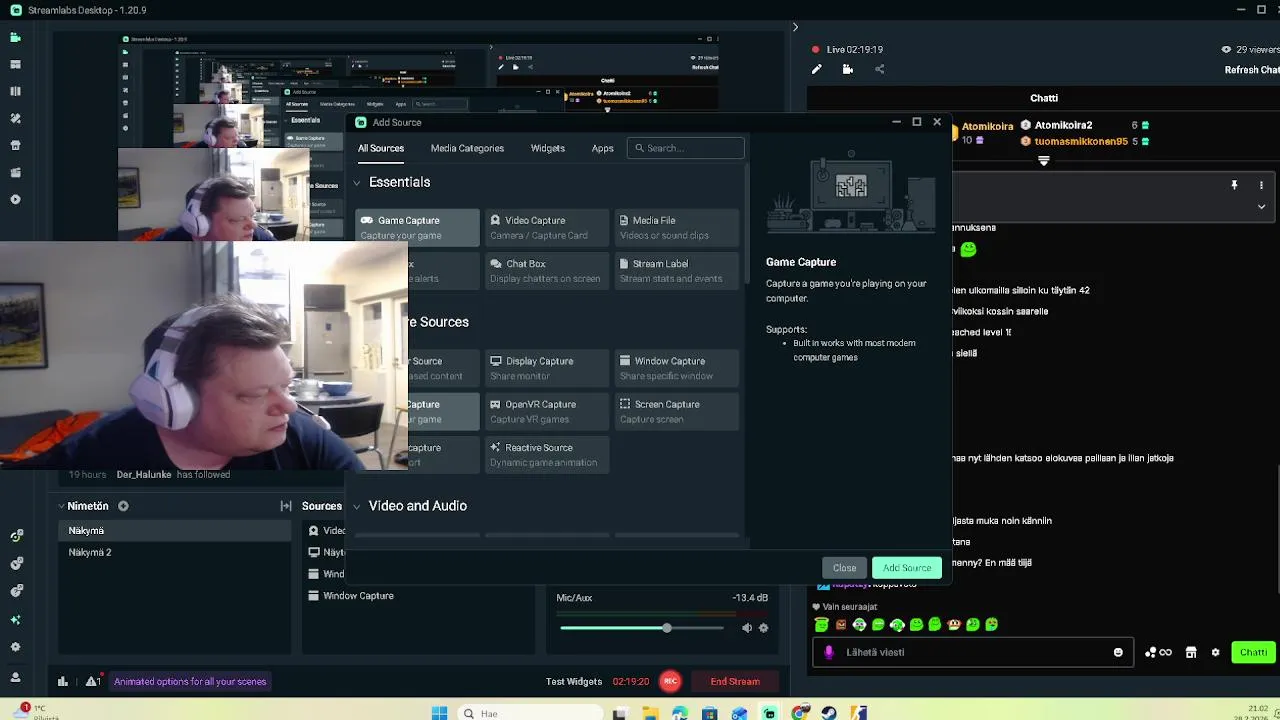Open the Mic/Aux settings gear
Viewport: 1280px width, 720px height.
click(764, 628)
